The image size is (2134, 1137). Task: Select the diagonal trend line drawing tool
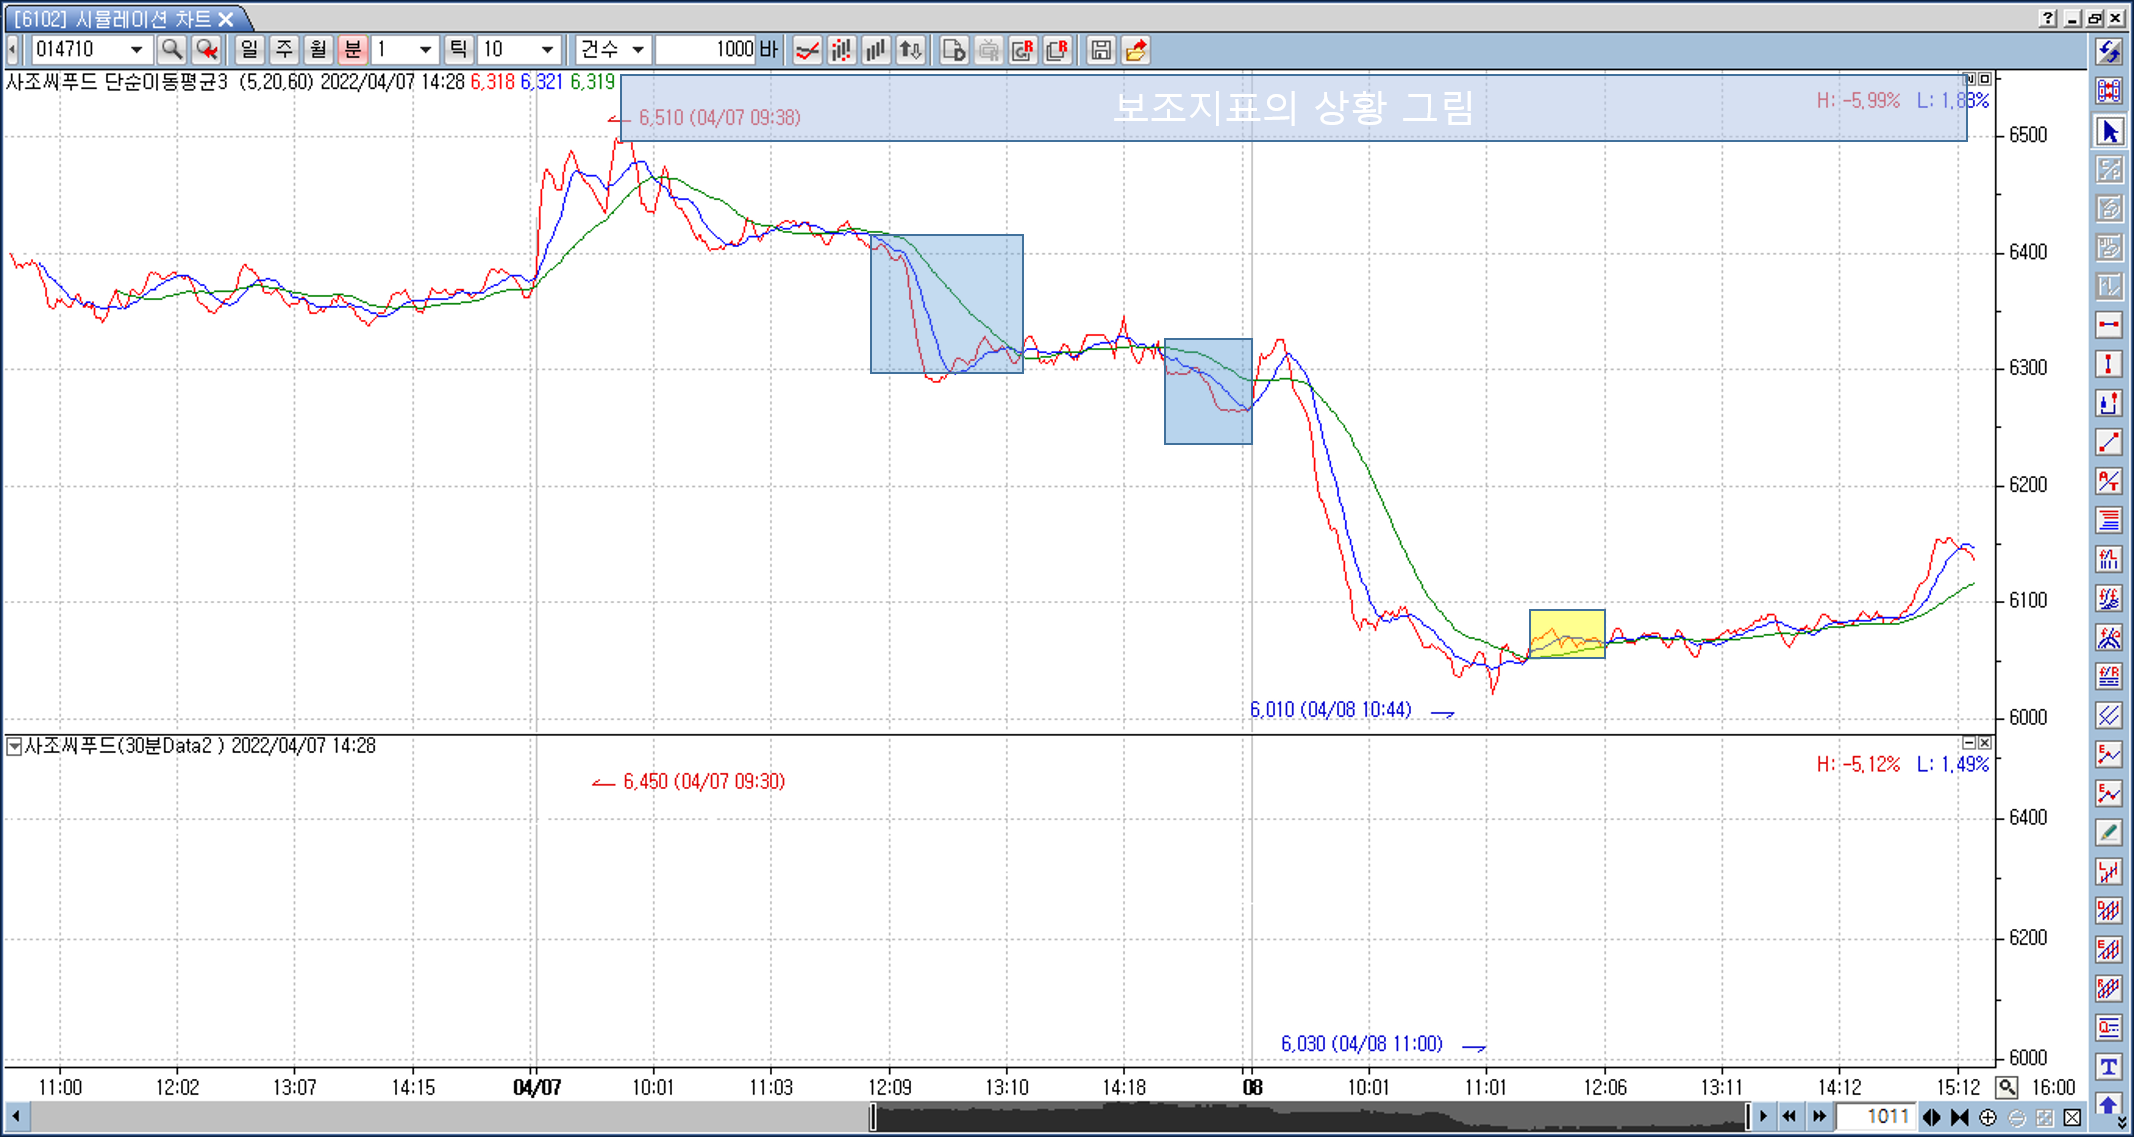pyautogui.click(x=2109, y=442)
